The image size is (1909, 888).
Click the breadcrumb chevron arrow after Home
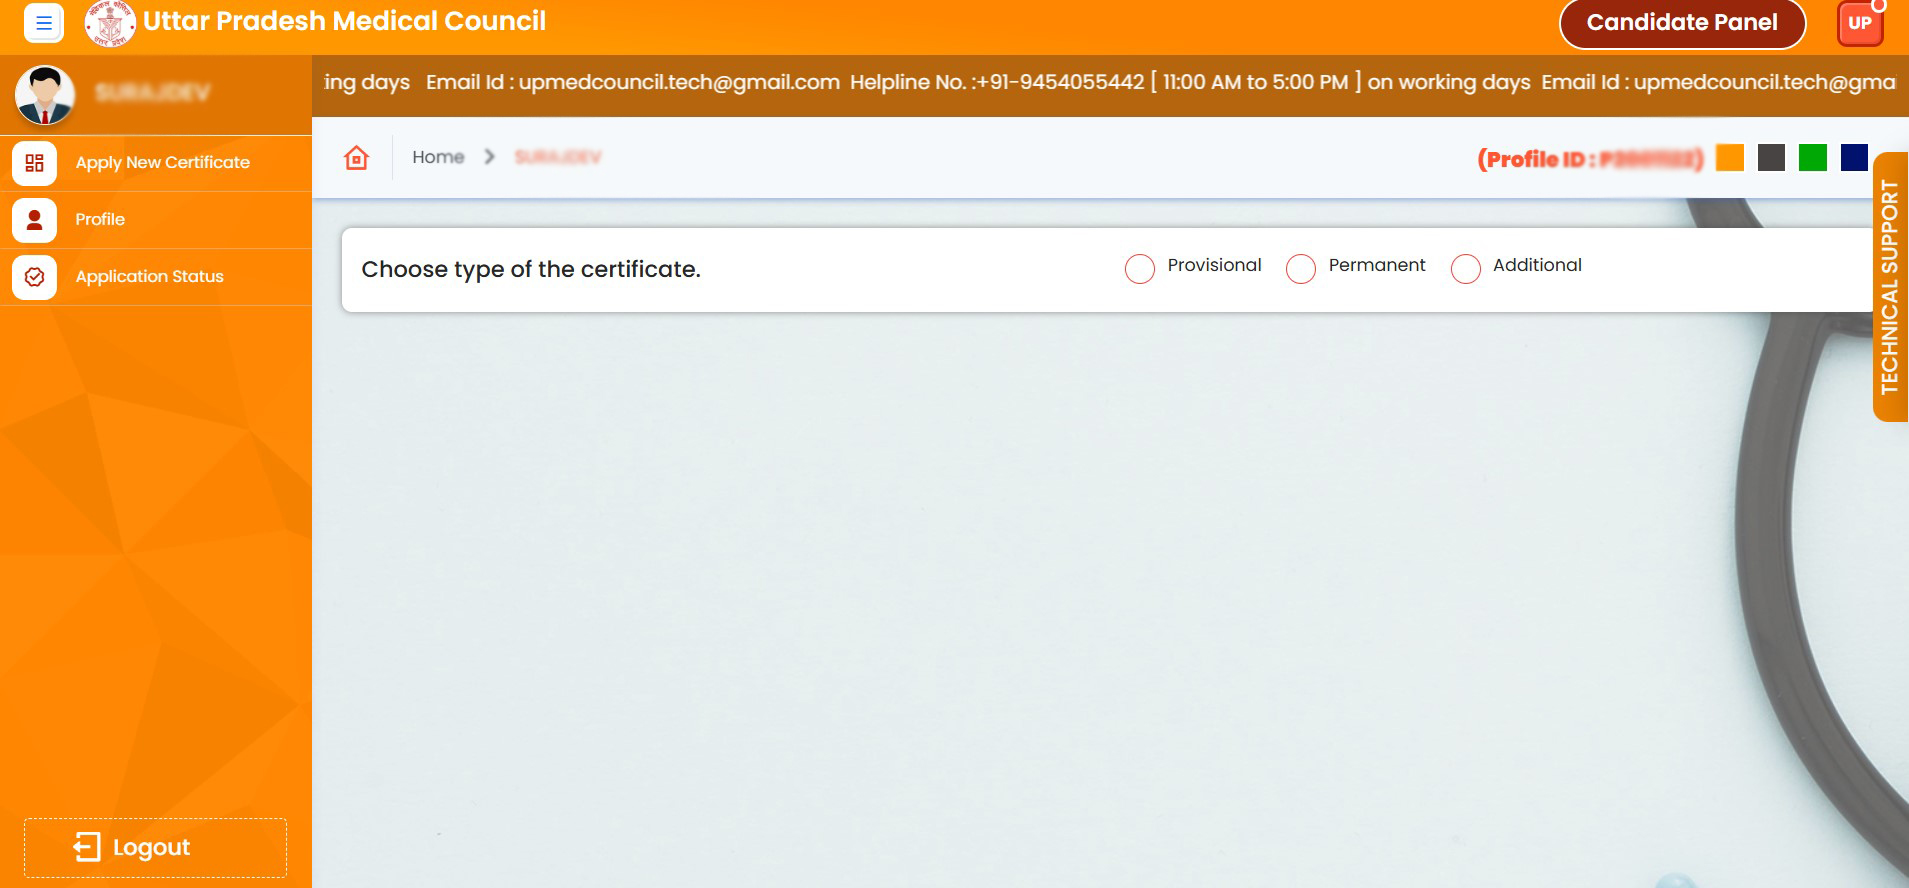[x=489, y=157]
